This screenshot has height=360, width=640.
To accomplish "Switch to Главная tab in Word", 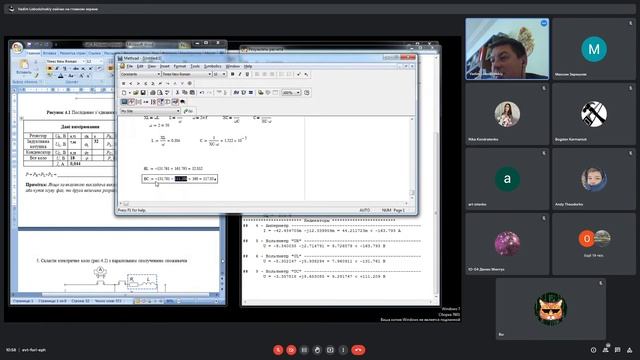I will pos(33,53).
